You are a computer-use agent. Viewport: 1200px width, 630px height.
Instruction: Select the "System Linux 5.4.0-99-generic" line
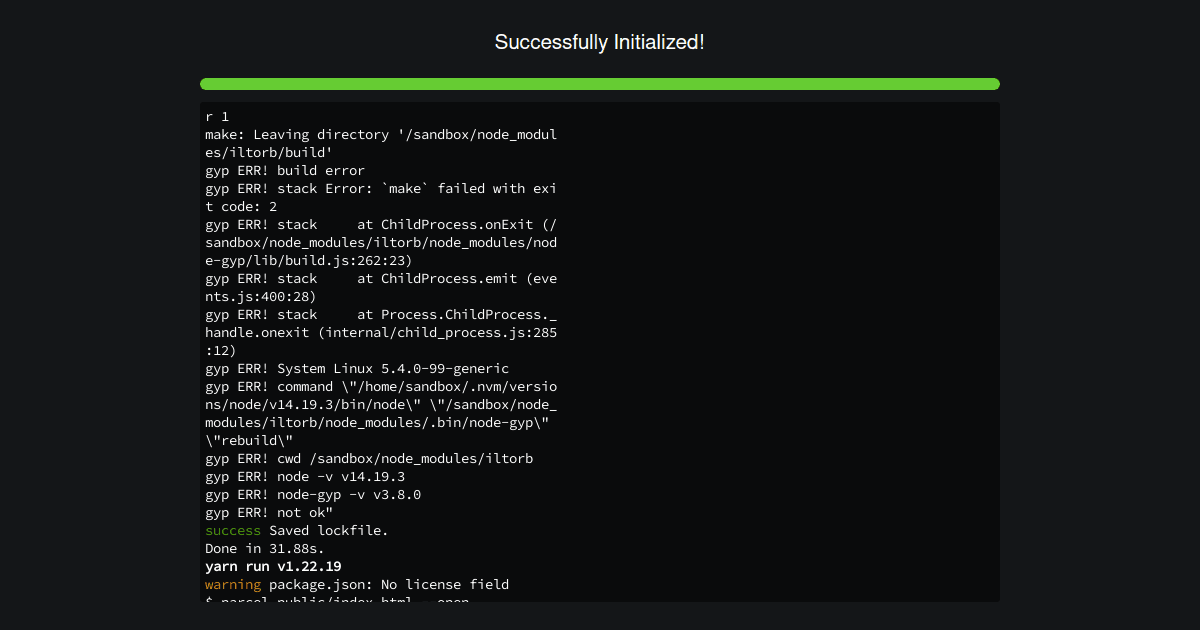click(357, 368)
